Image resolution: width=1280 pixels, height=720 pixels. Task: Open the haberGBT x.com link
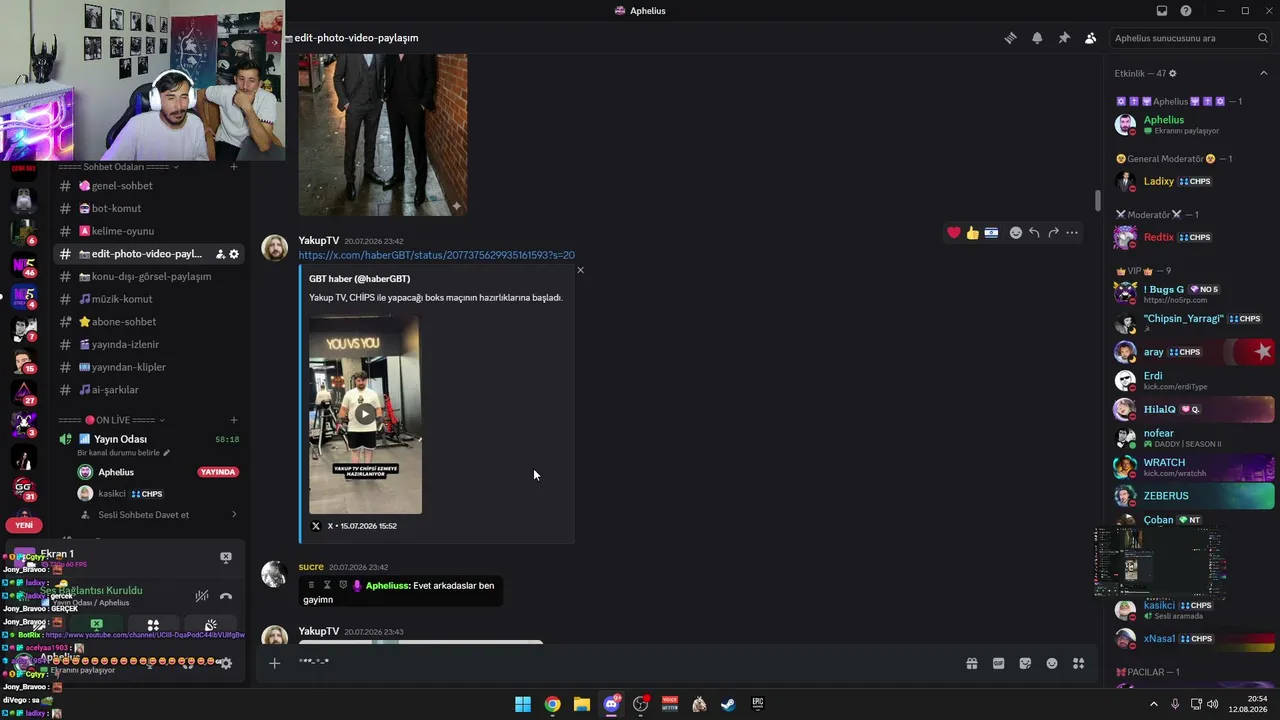(x=436, y=255)
